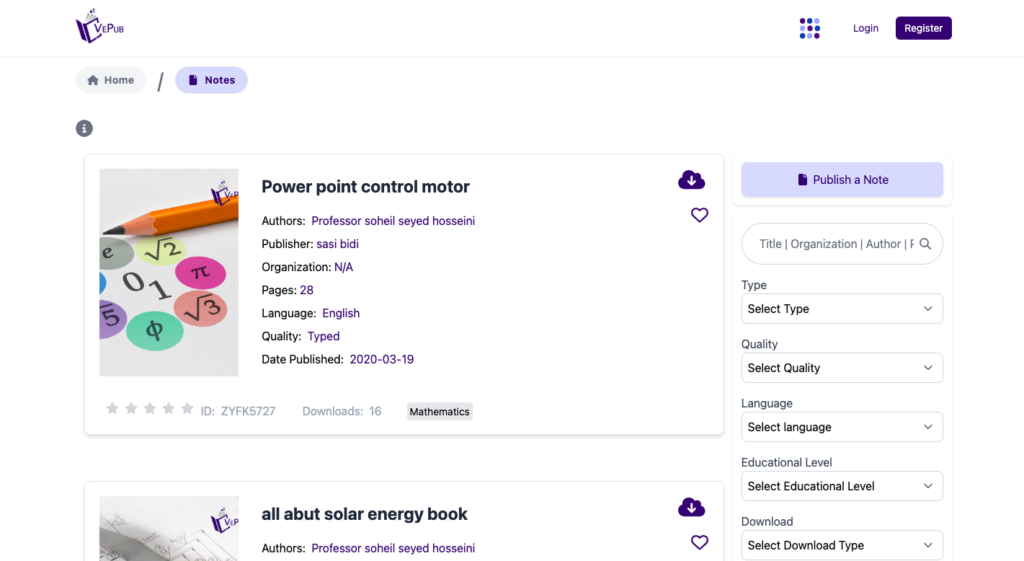This screenshot has width=1024, height=561.
Task: Go to Home breadcrumb
Action: pos(110,80)
